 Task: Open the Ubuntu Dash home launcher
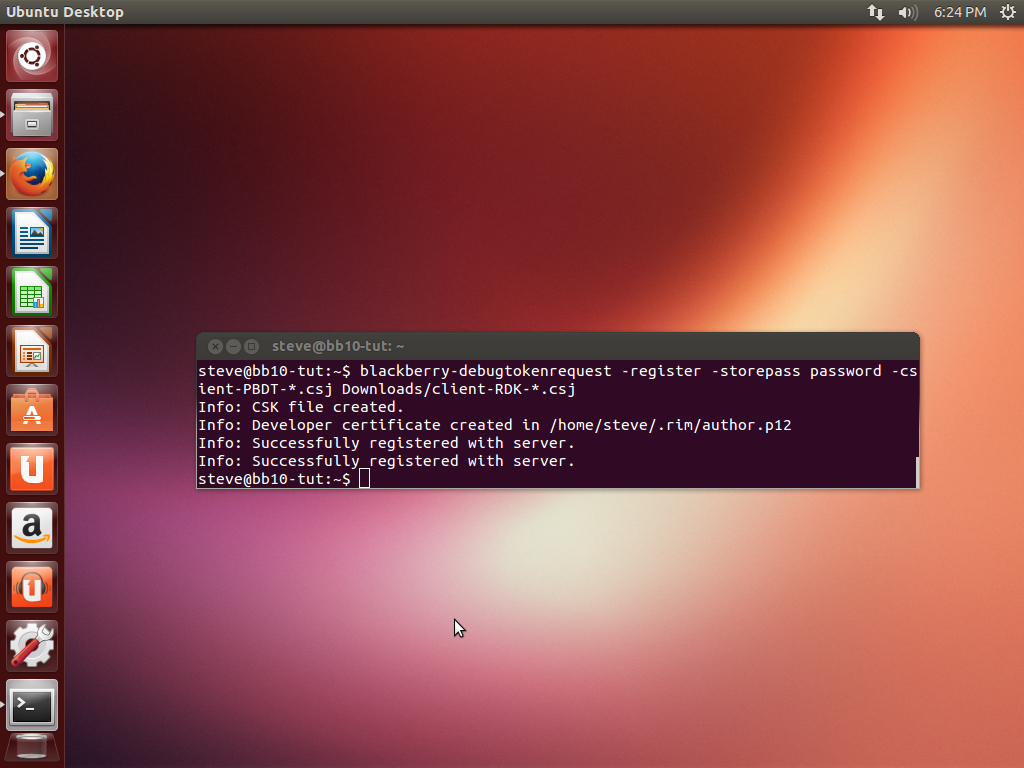(32, 56)
